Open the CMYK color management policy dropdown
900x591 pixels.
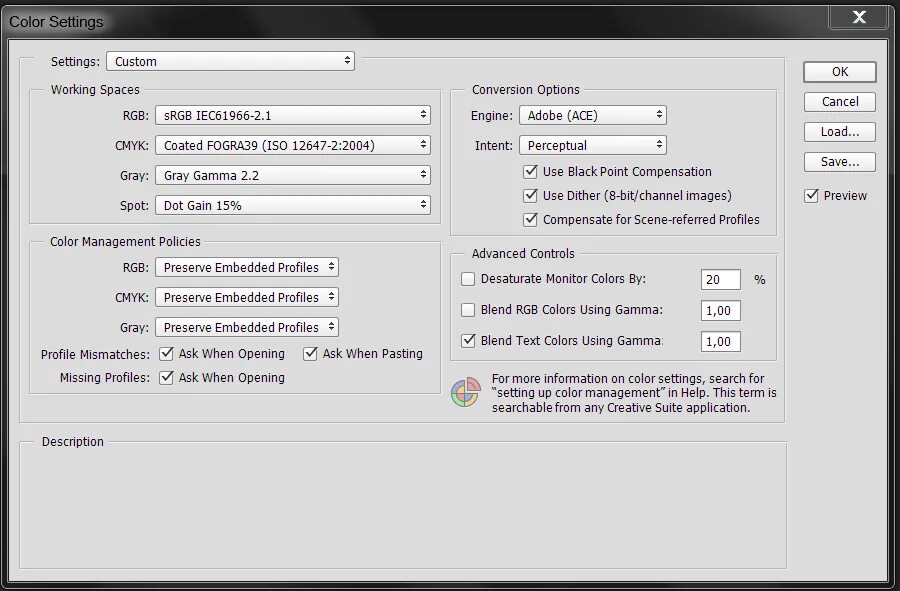[247, 297]
